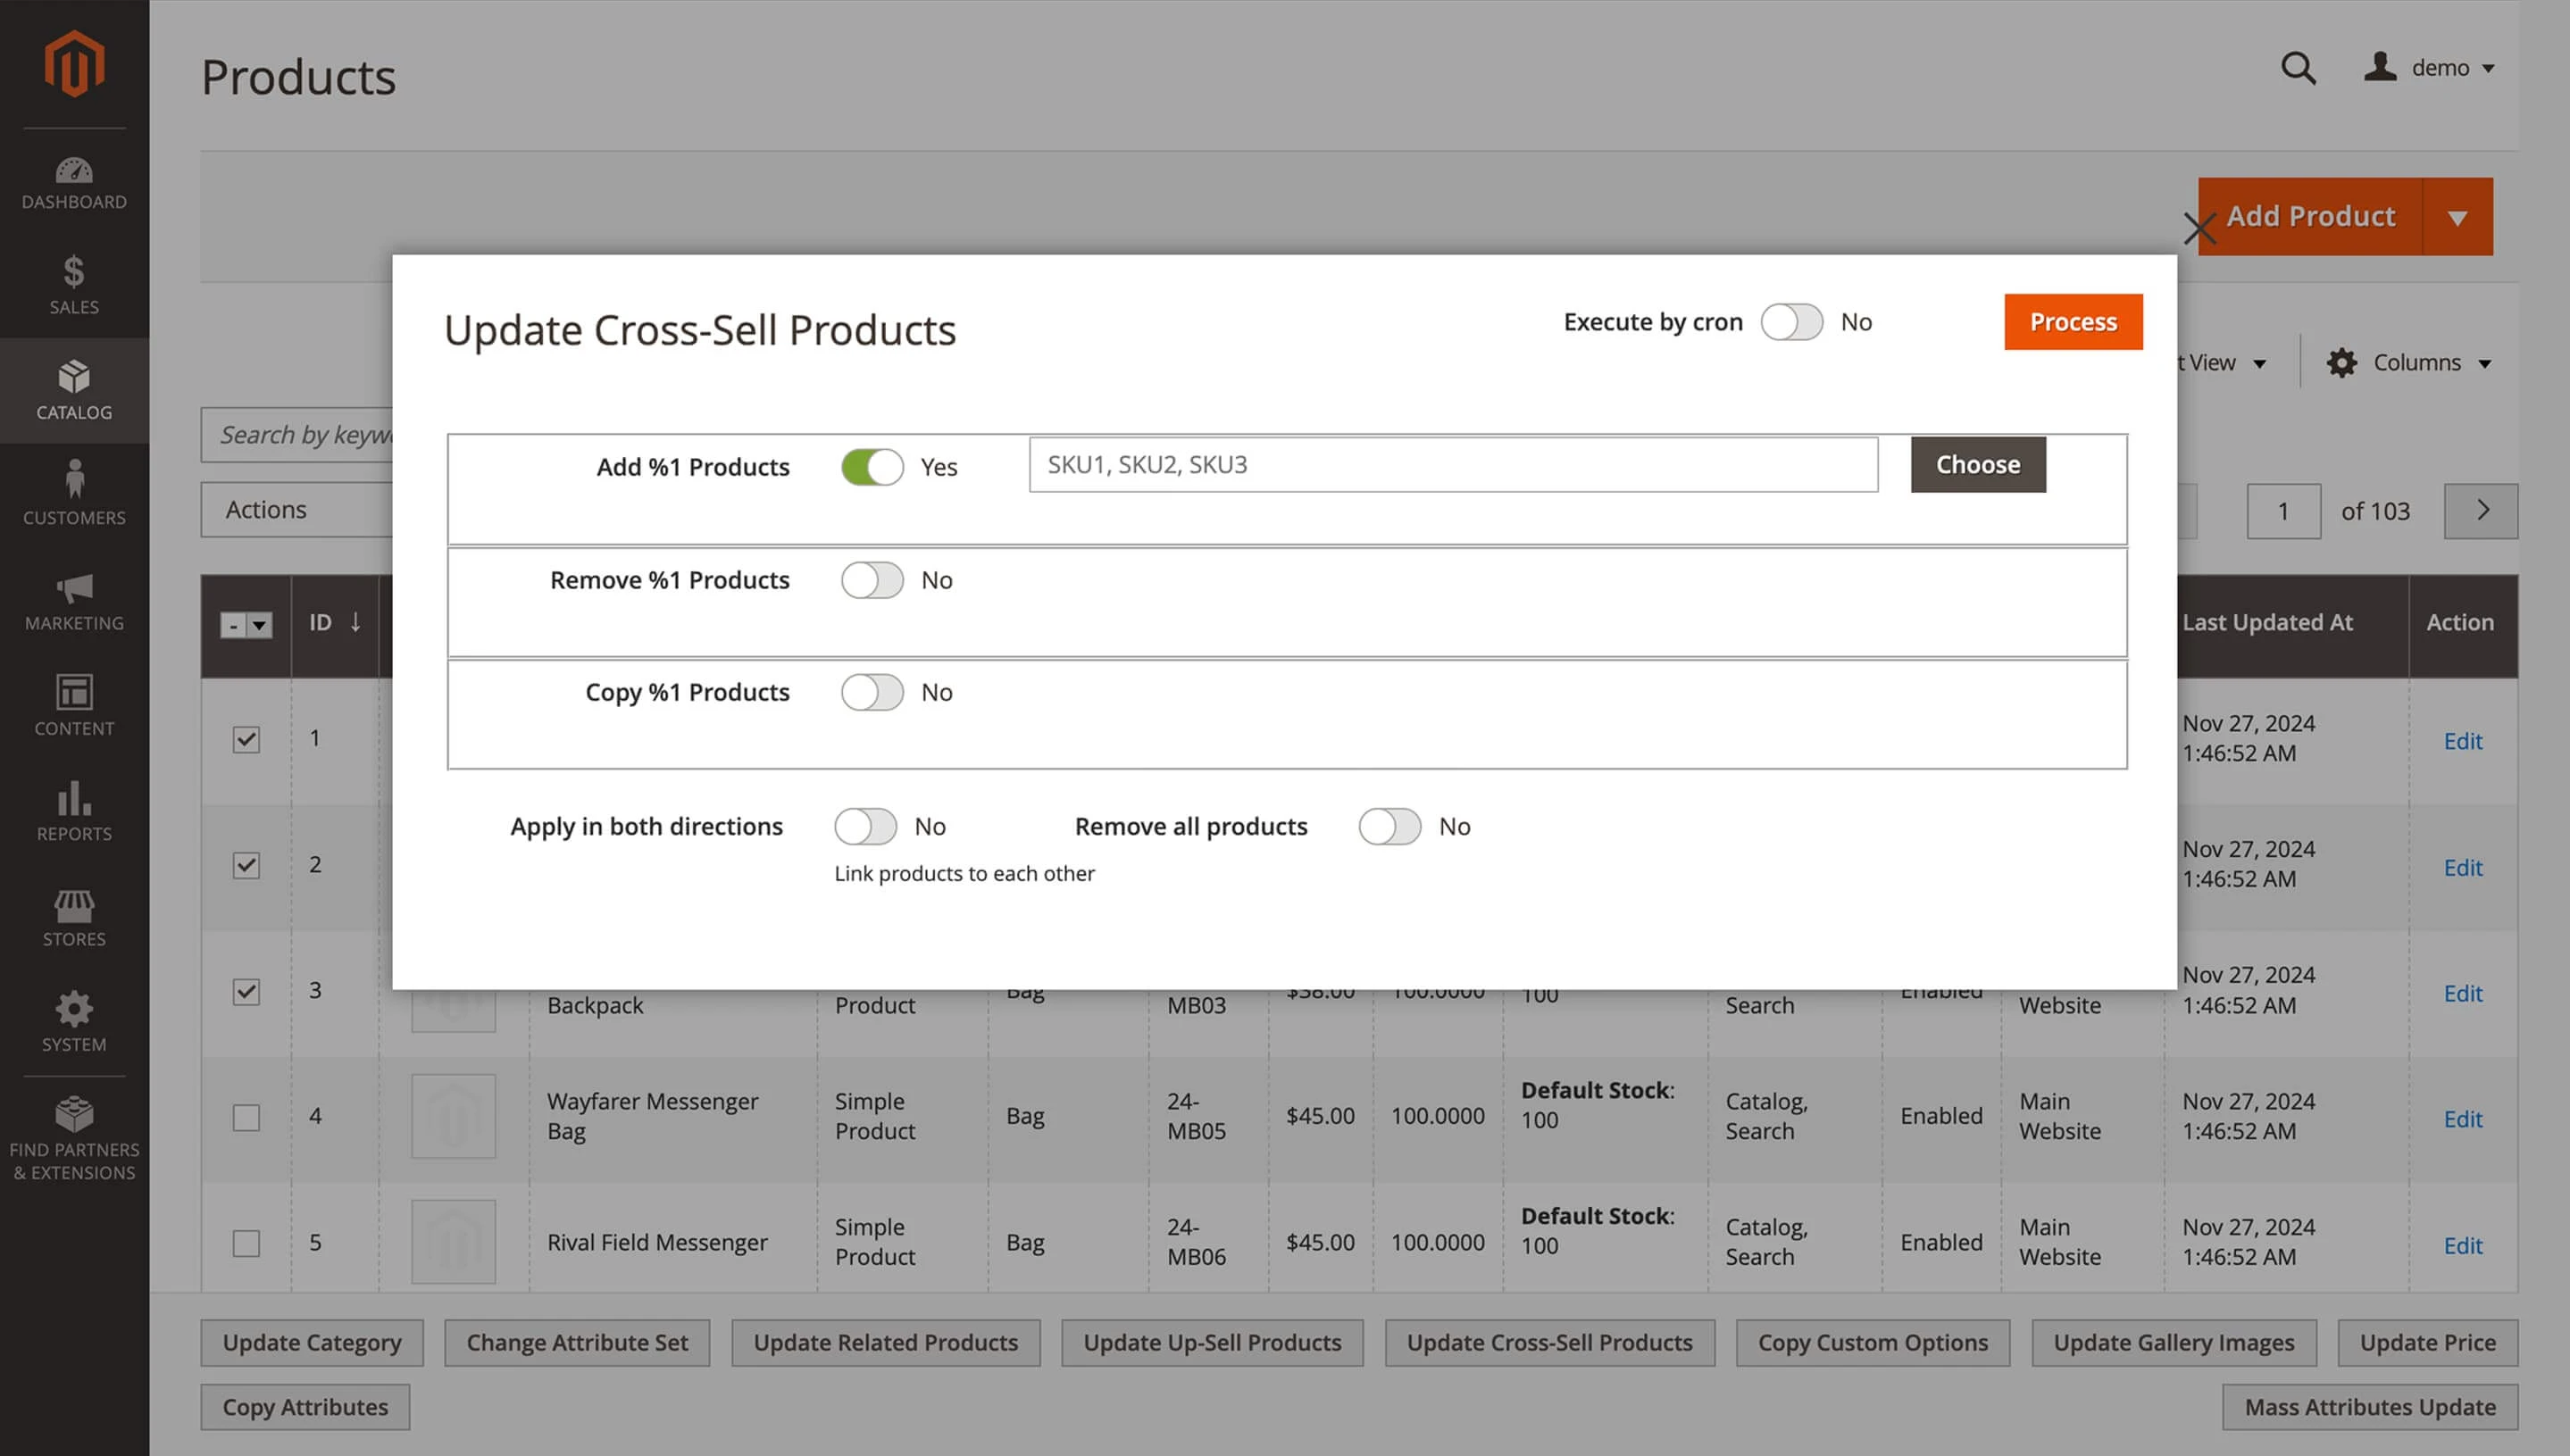Toggle Apply in both directions to Yes
The image size is (2570, 1456).
point(865,826)
